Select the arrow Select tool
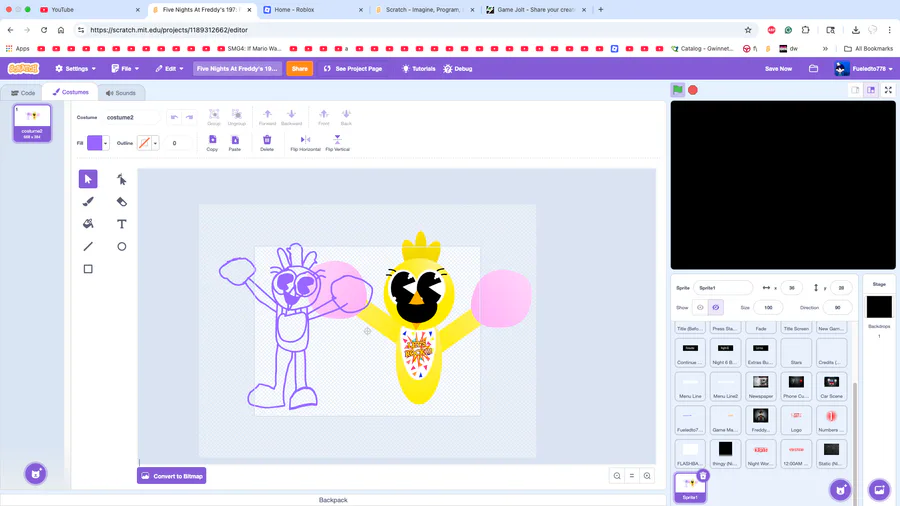The width and height of the screenshot is (900, 506). coord(88,179)
